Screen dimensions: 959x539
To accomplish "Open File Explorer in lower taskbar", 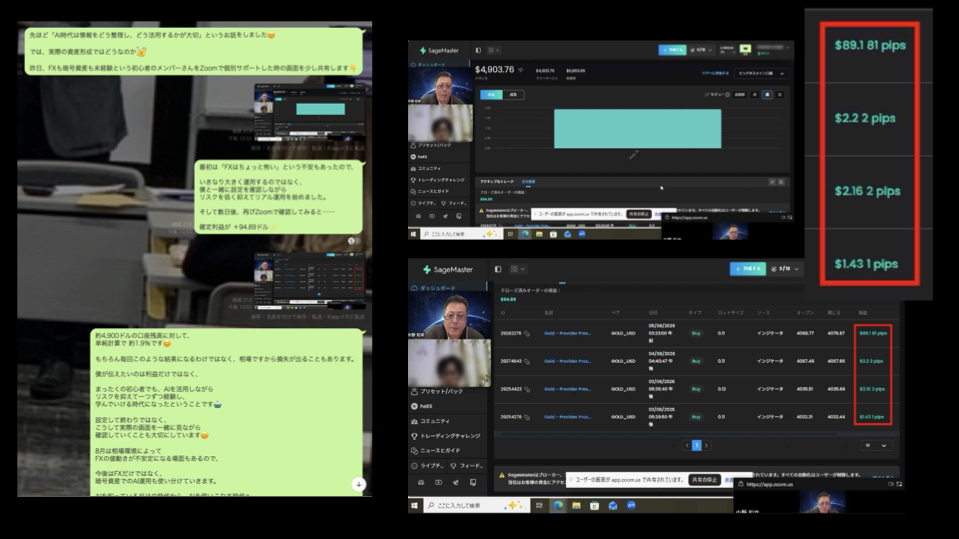I will coord(576,505).
